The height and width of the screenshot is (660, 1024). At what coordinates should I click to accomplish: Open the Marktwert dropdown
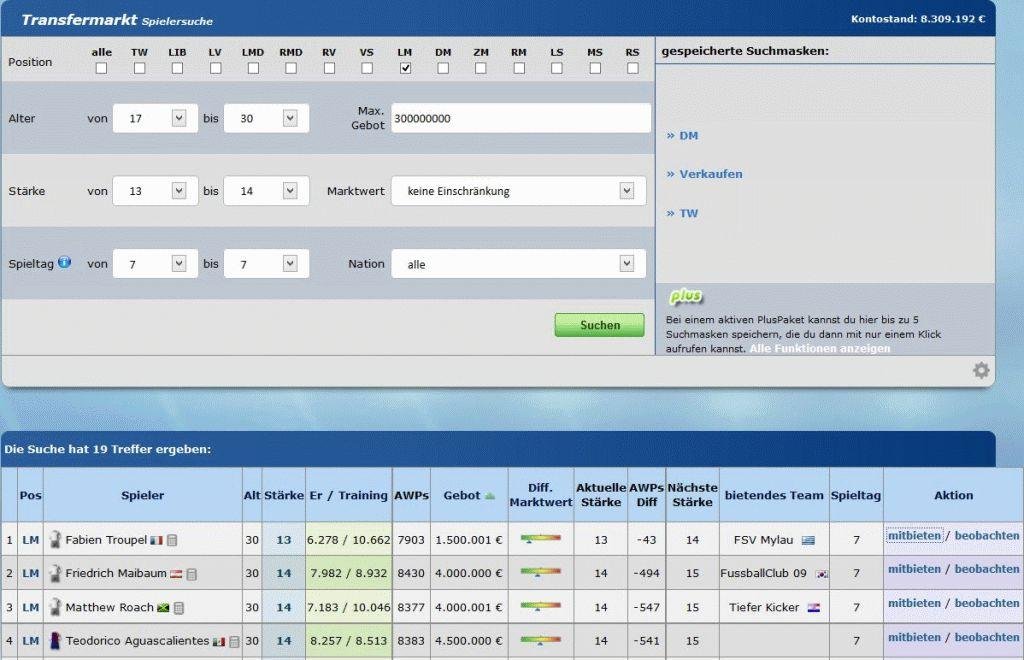tap(518, 190)
